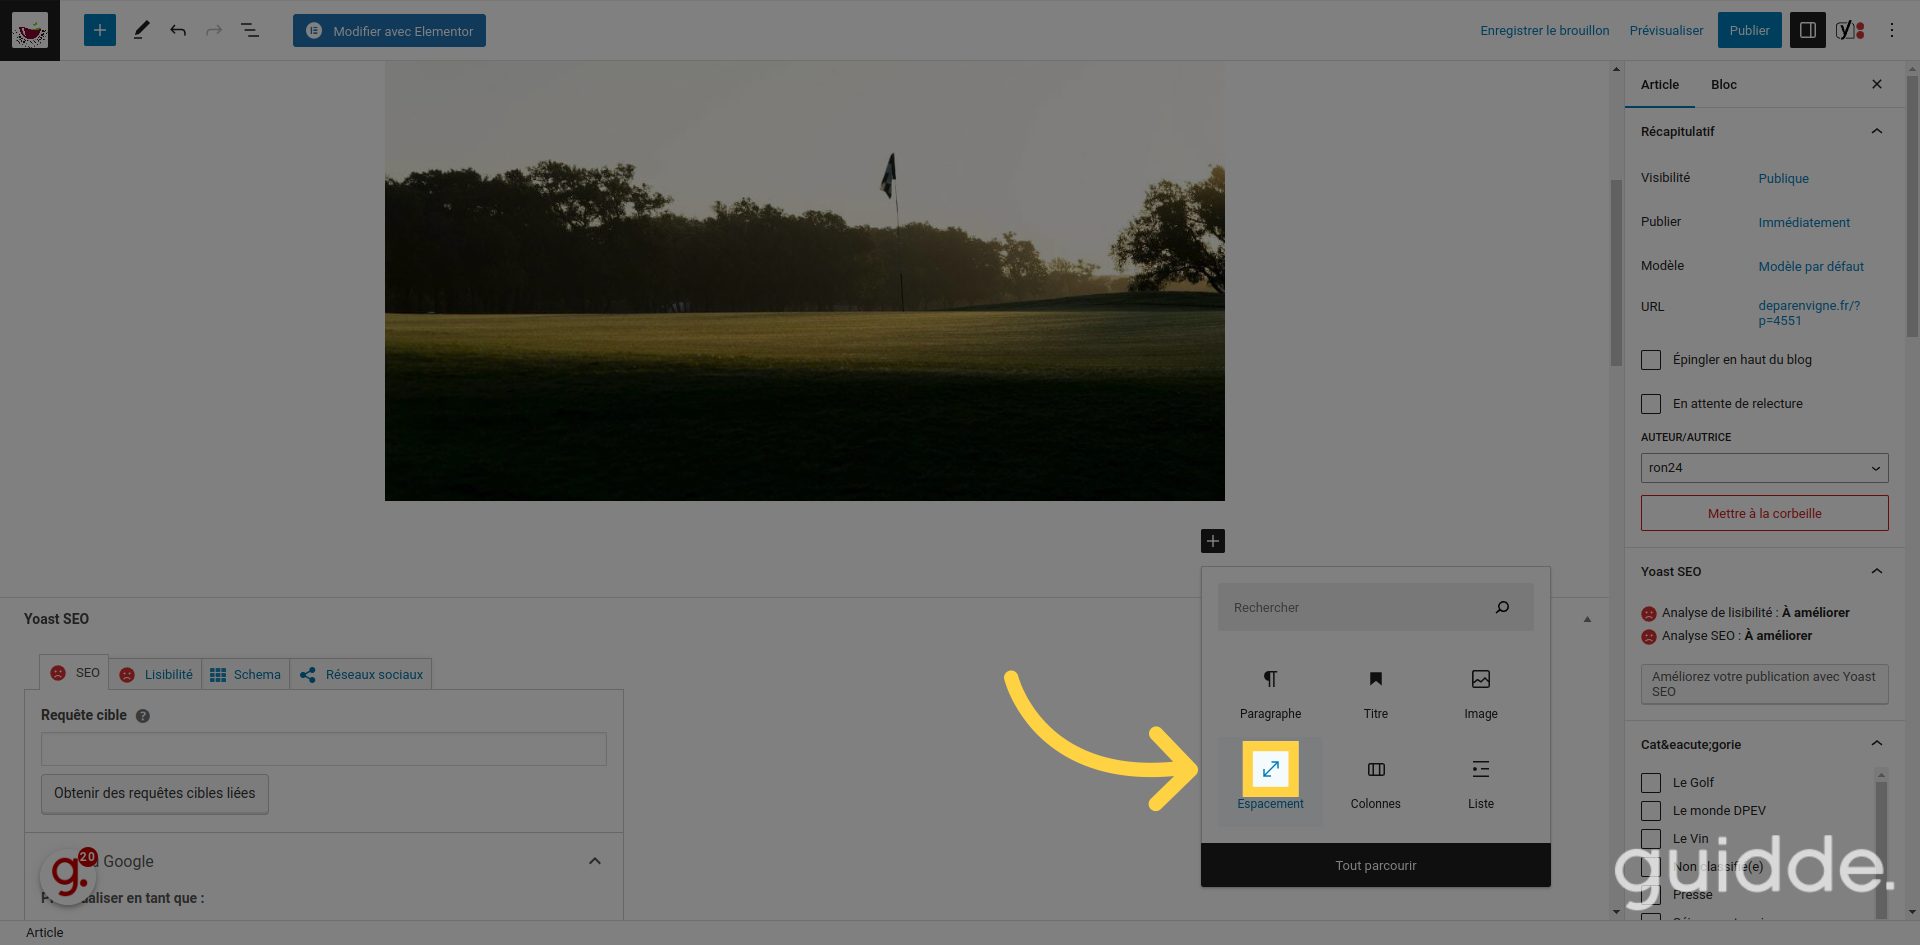Insert an Espacement spacer block
Screen dimensions: 1920x945
tap(1270, 781)
